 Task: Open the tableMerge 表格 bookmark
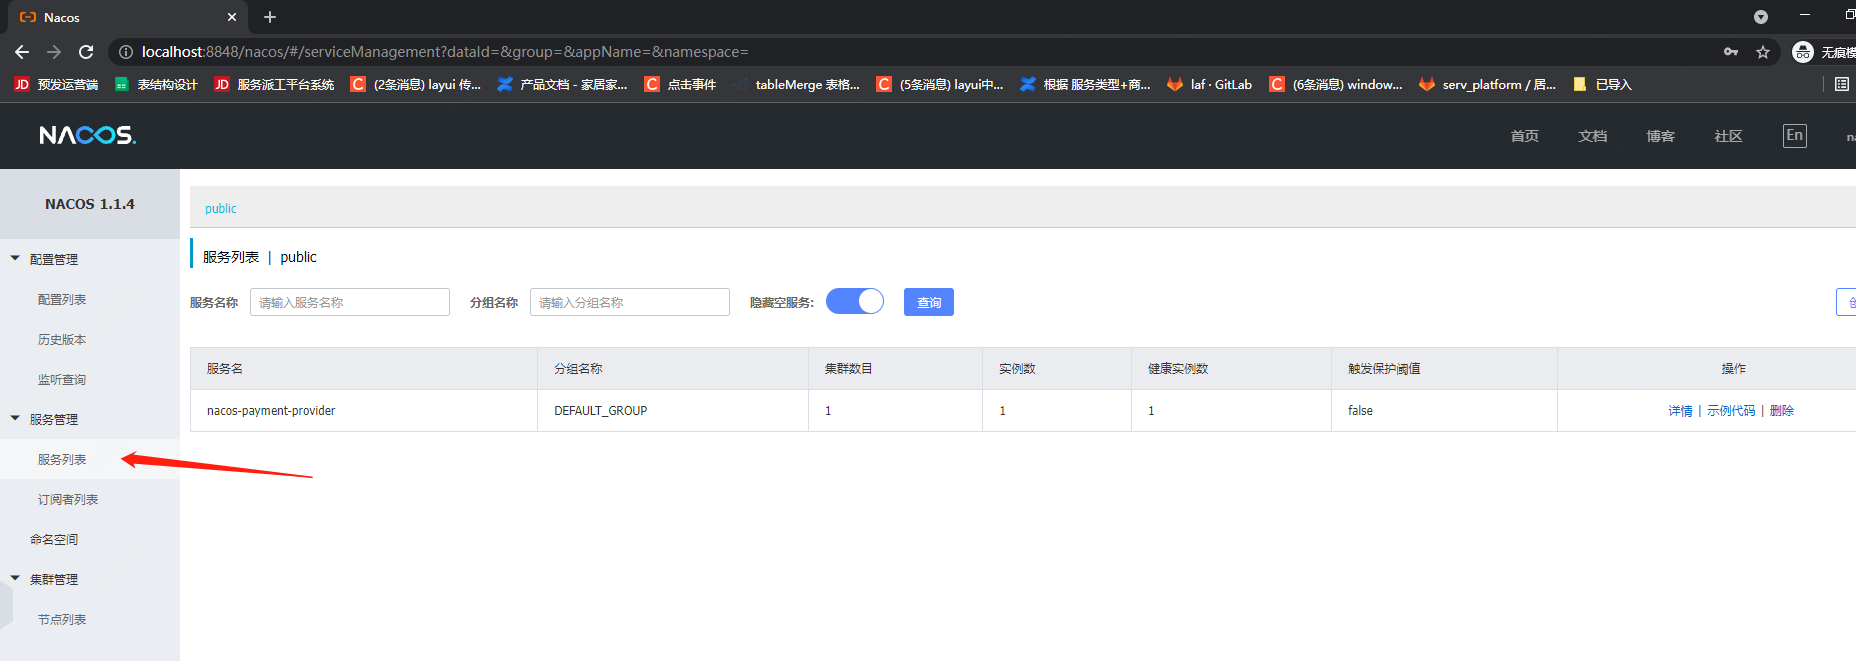796,84
